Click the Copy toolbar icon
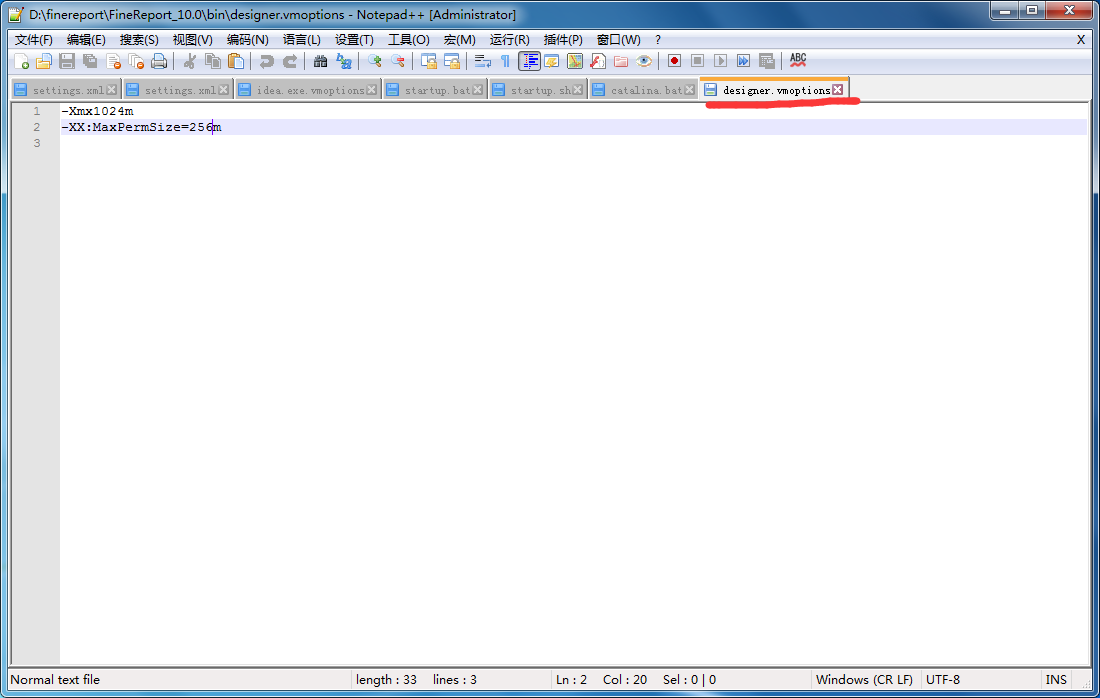Image resolution: width=1100 pixels, height=698 pixels. [x=213, y=62]
